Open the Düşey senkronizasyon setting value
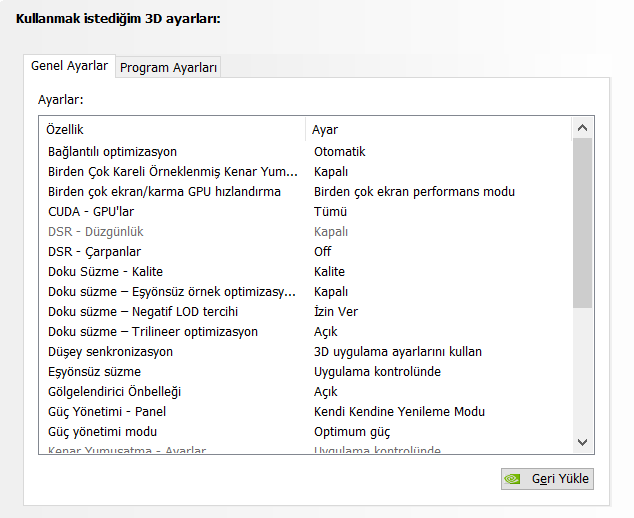 pos(397,352)
